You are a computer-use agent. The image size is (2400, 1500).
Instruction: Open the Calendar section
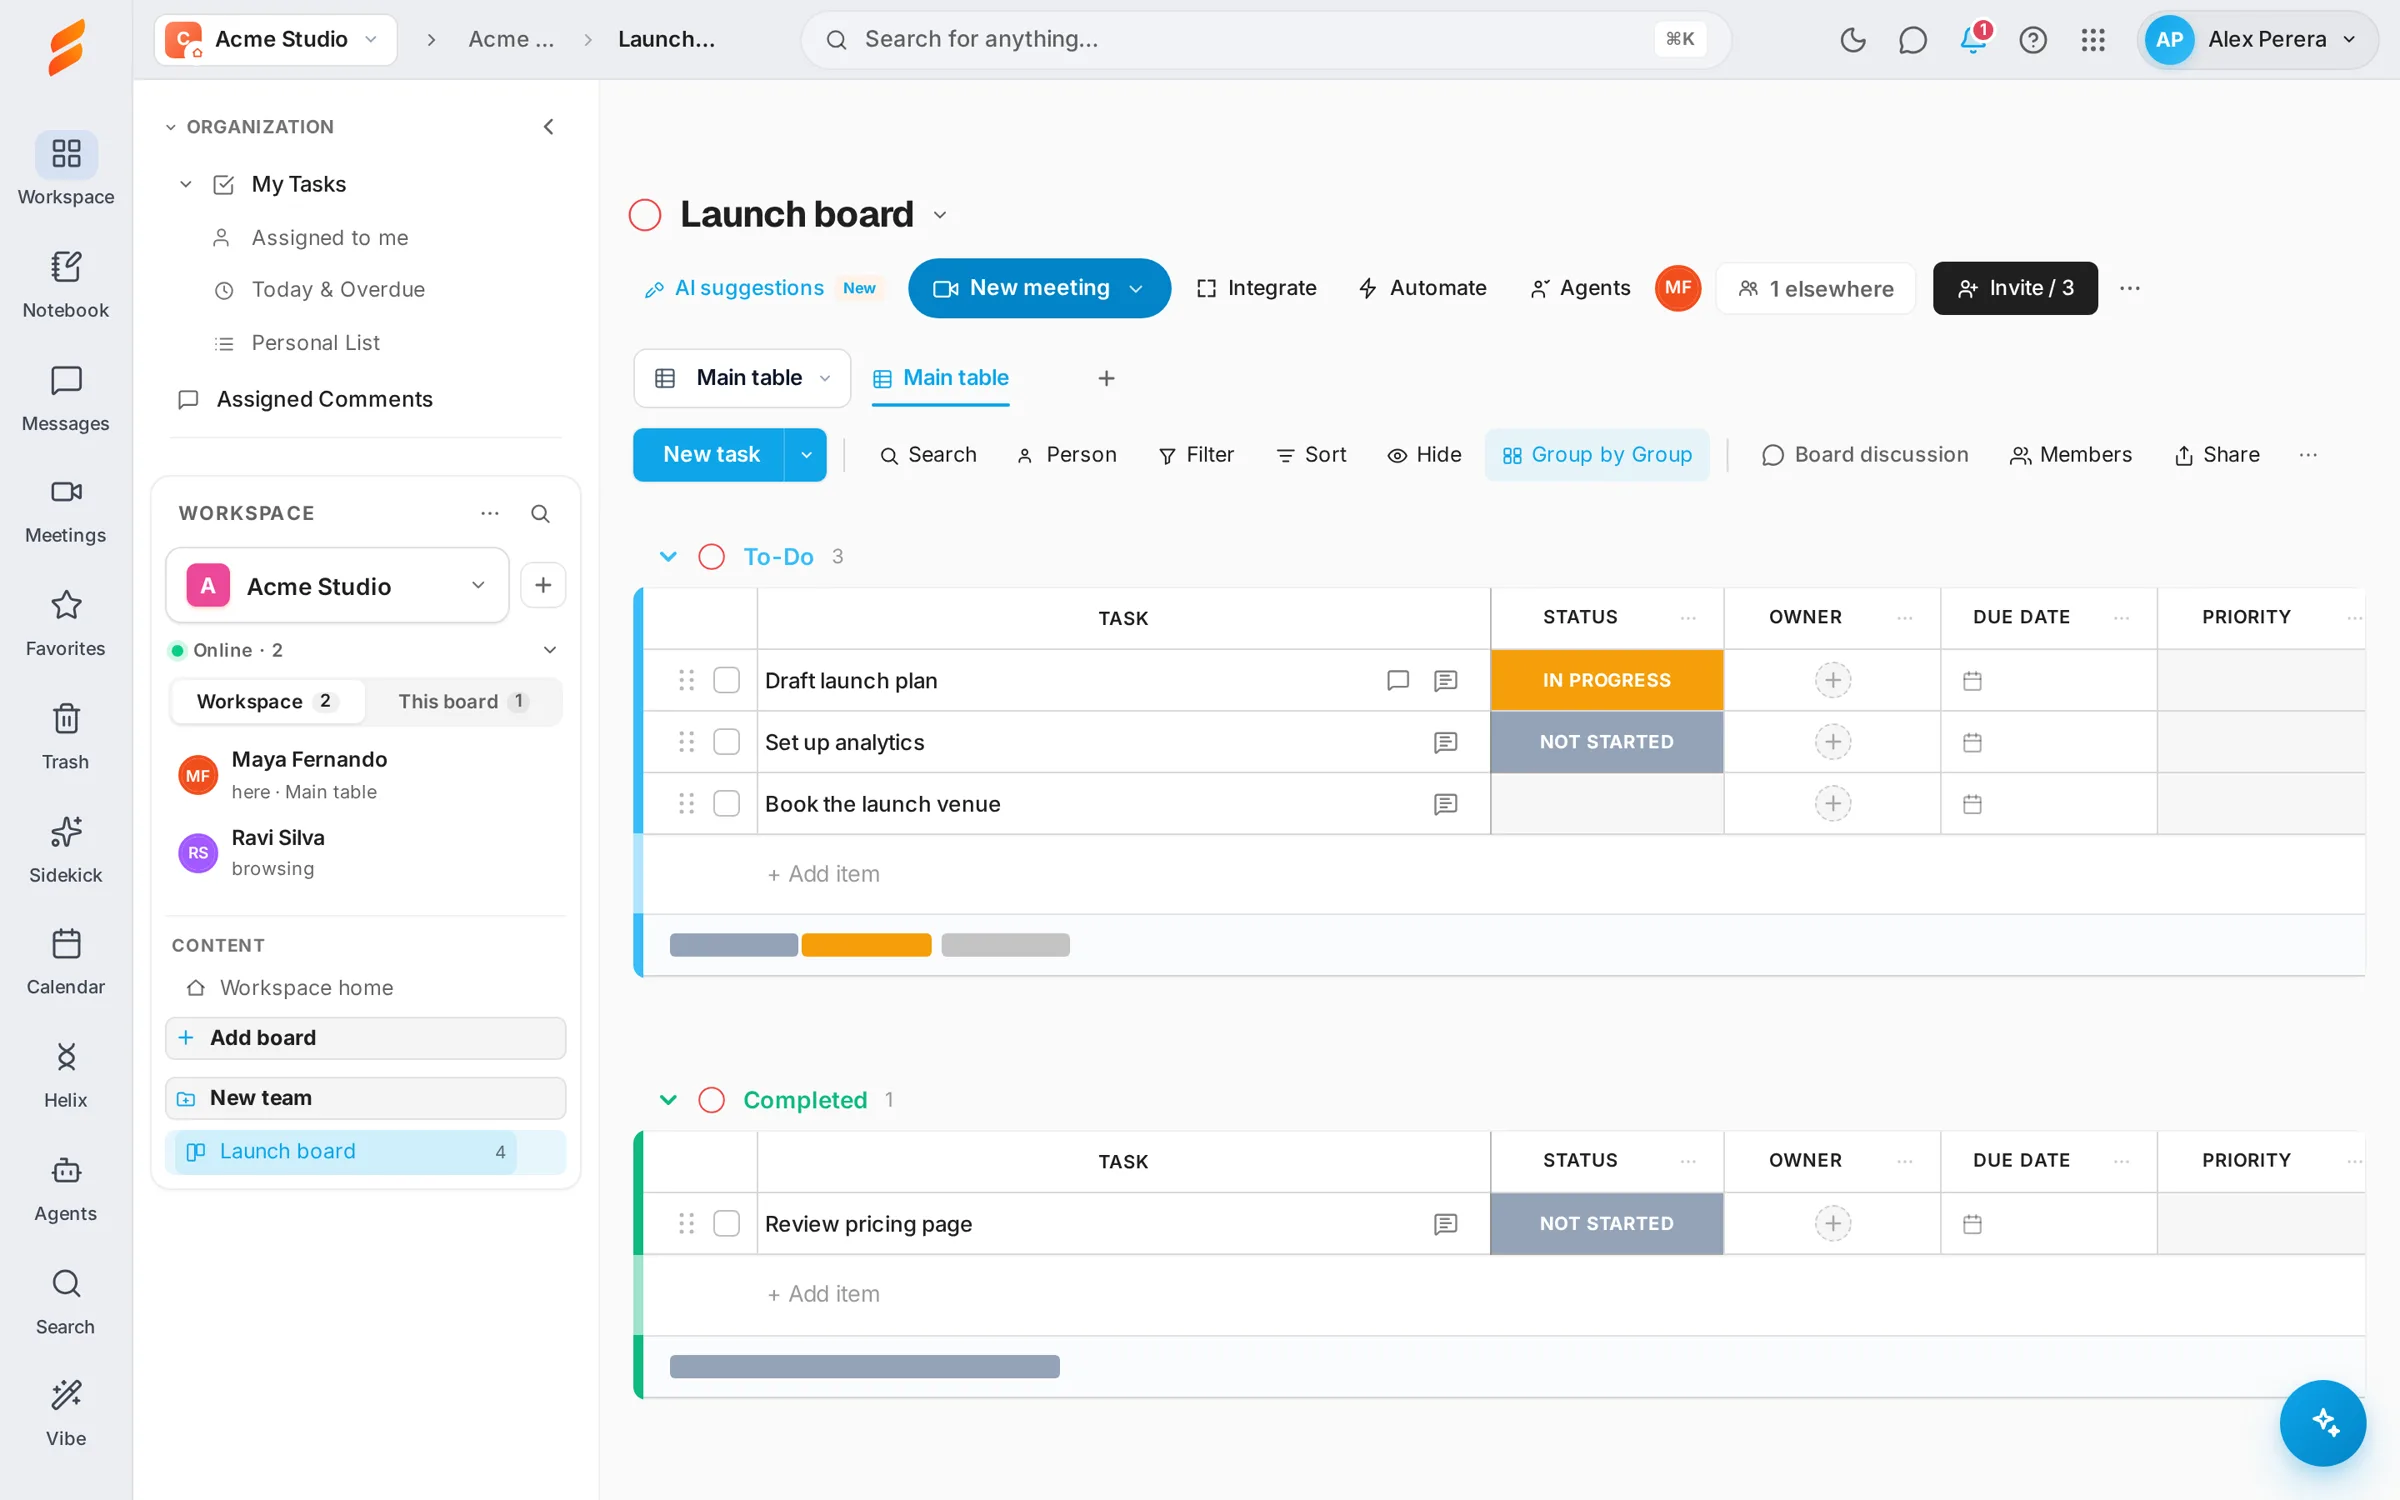pos(66,962)
